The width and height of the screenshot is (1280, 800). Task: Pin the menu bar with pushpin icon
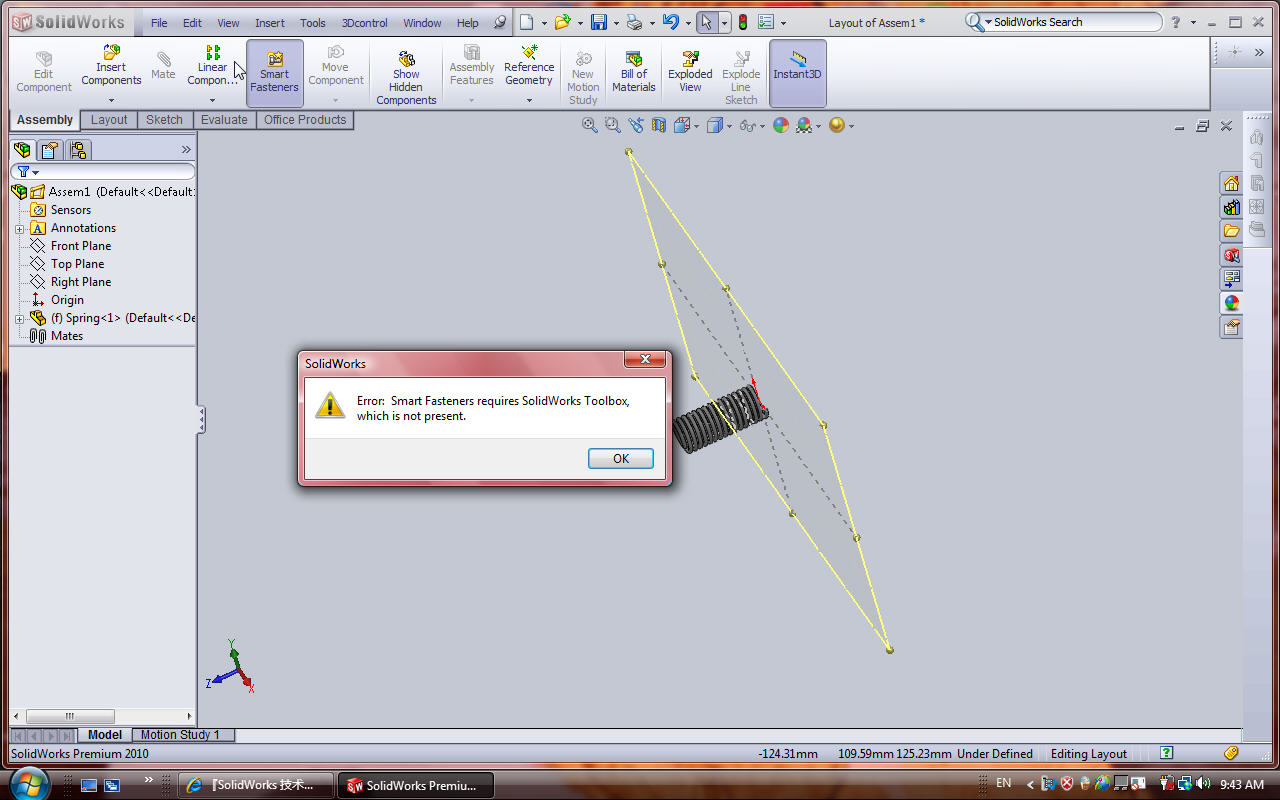[500, 22]
